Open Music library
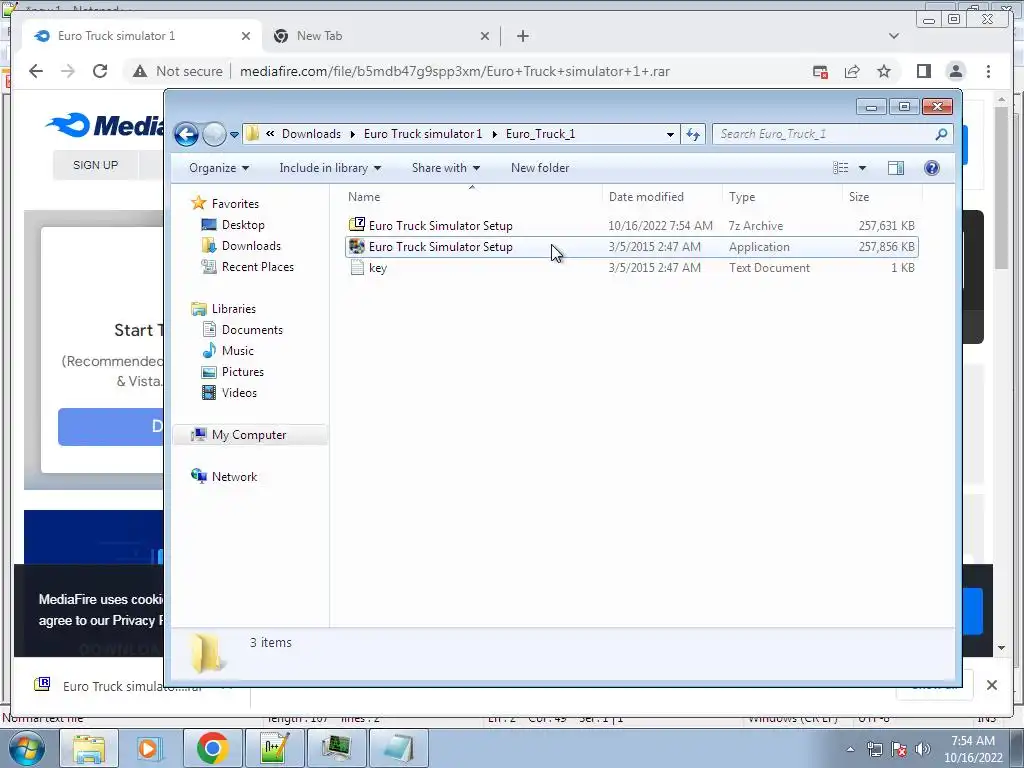1024x768 pixels. (237, 351)
